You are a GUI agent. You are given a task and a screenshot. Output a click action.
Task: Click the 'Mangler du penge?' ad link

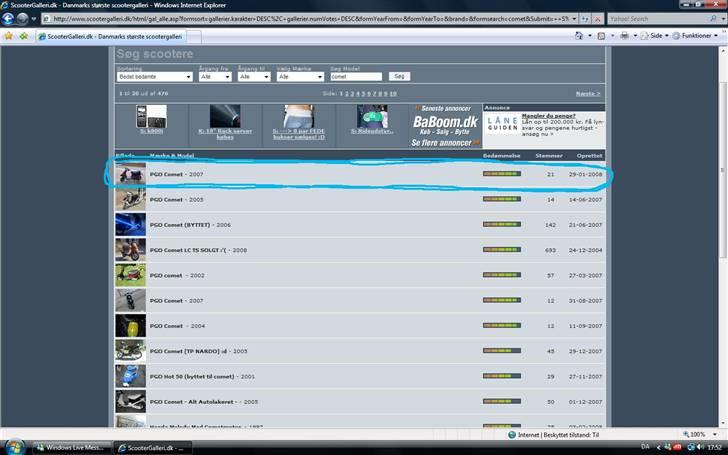coord(548,116)
